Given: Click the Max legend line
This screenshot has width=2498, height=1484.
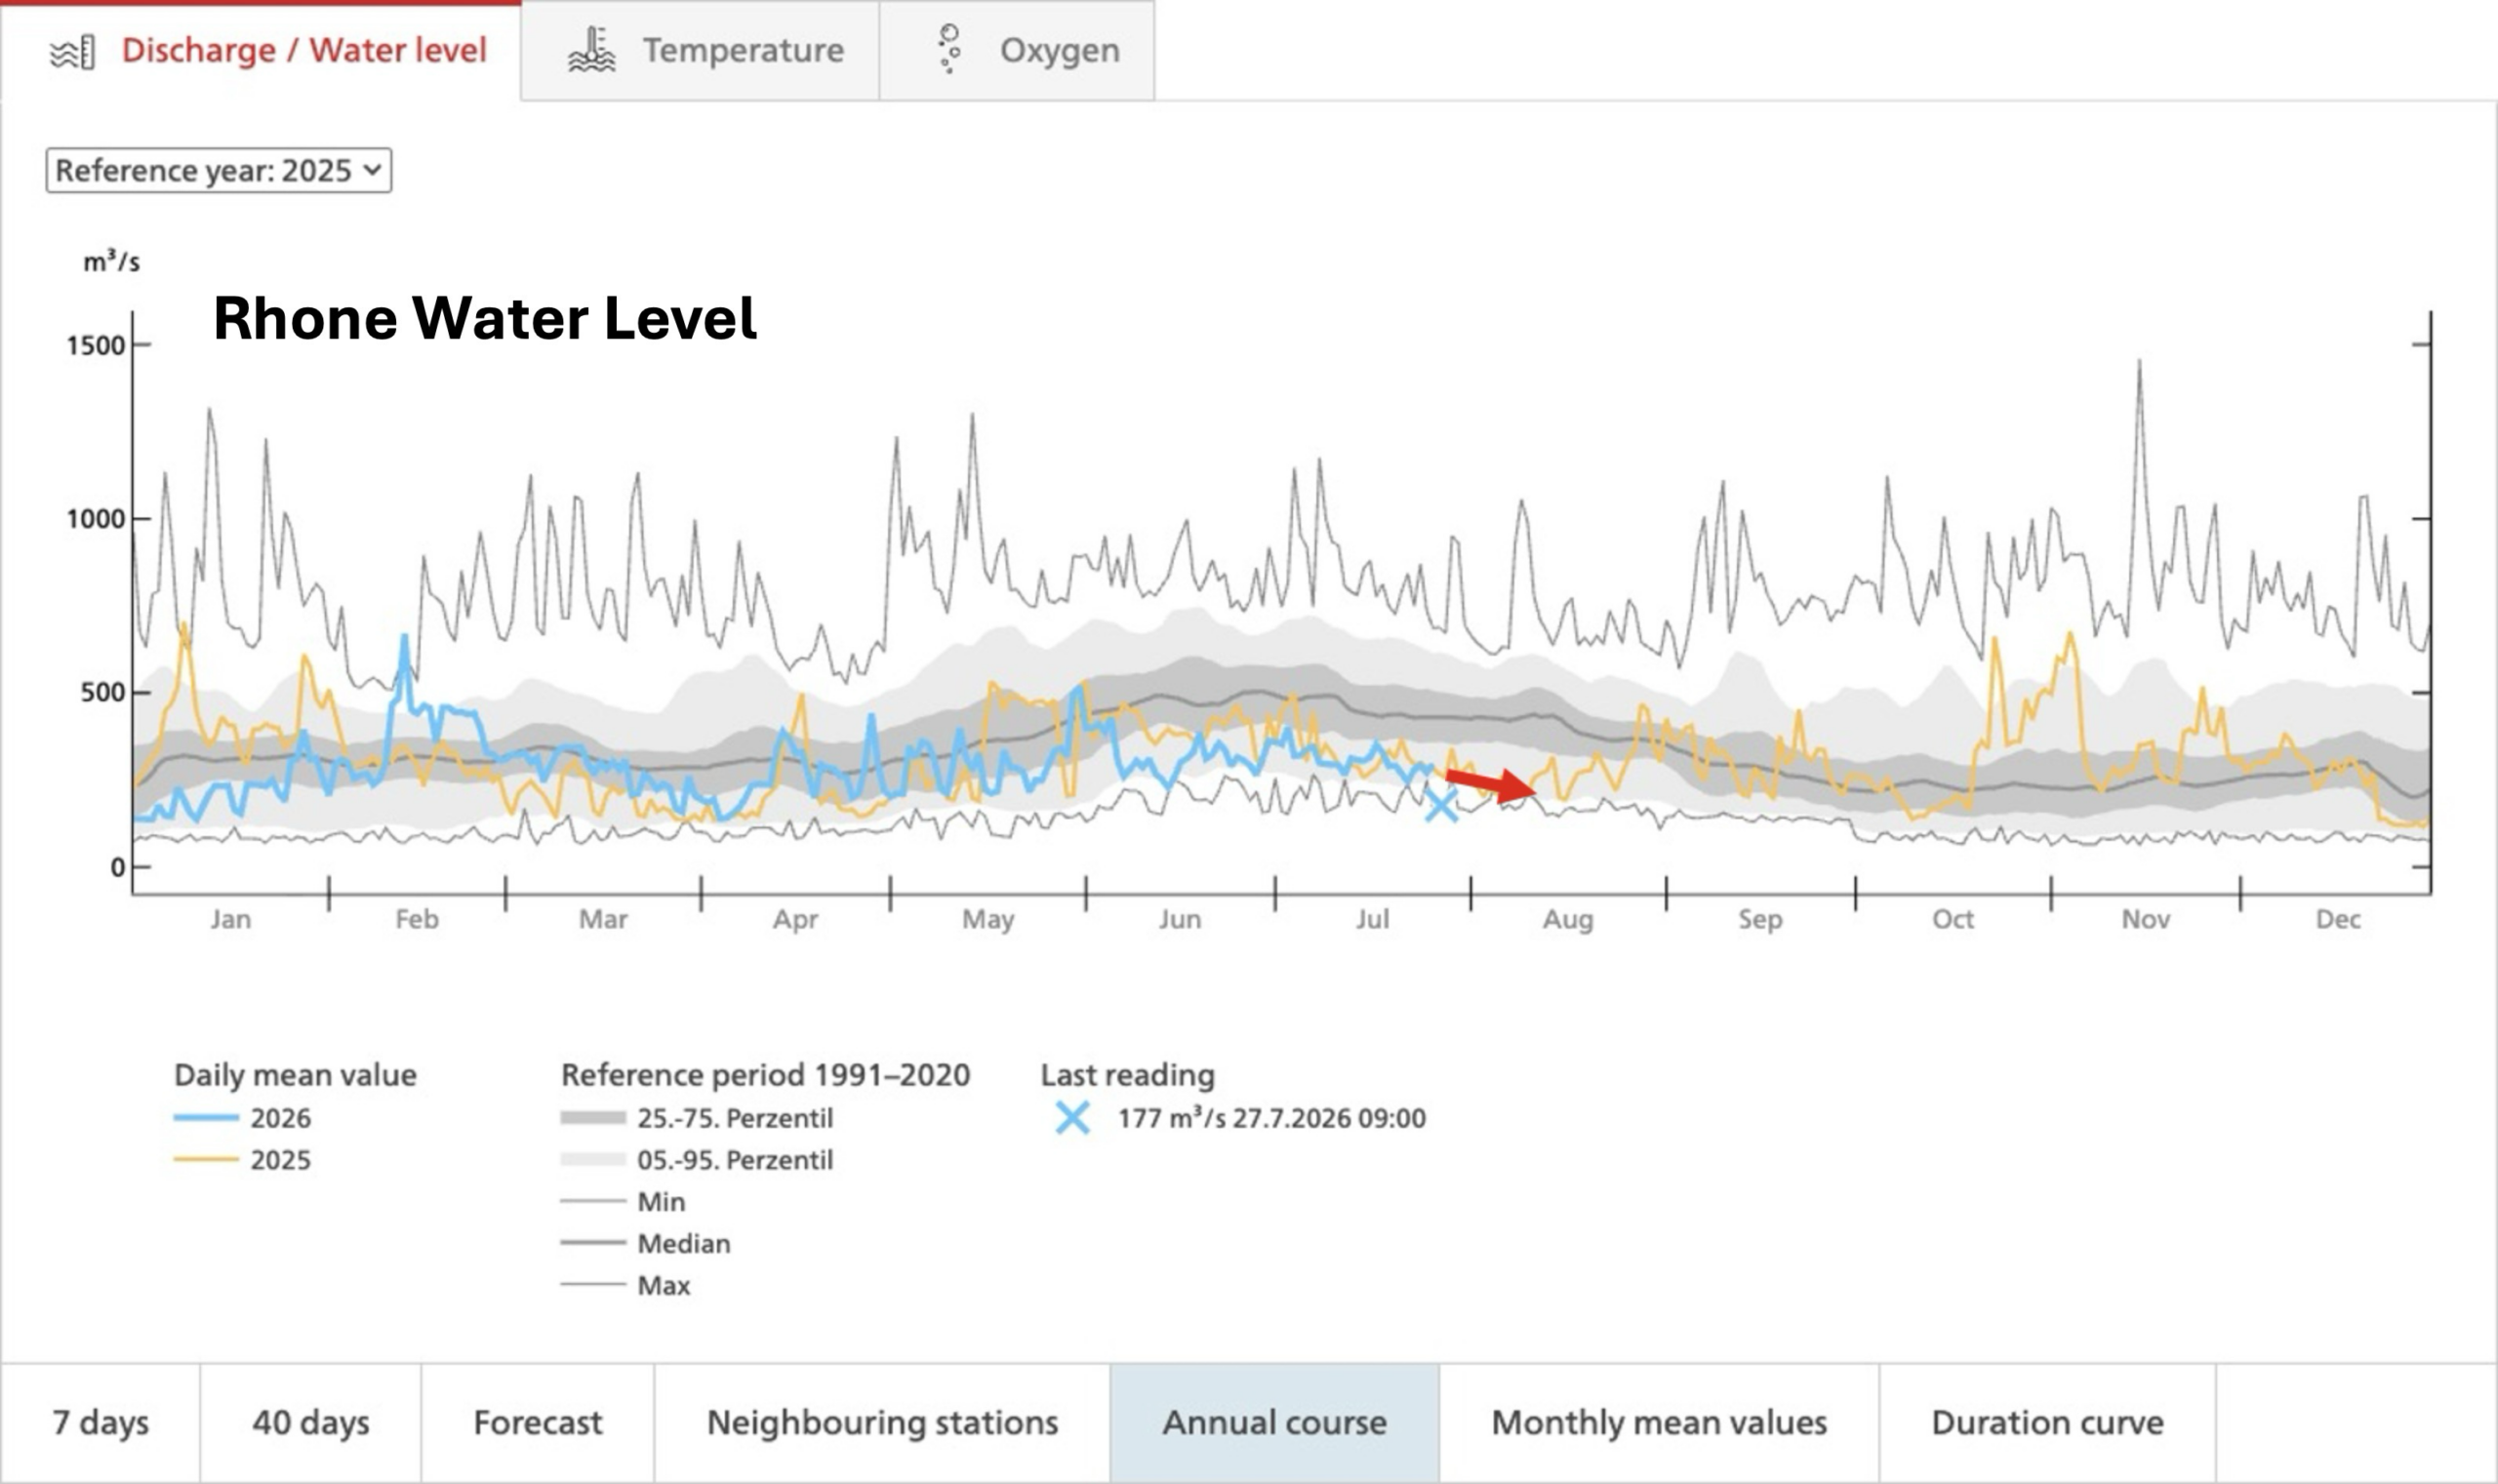Looking at the screenshot, I should click(593, 1285).
